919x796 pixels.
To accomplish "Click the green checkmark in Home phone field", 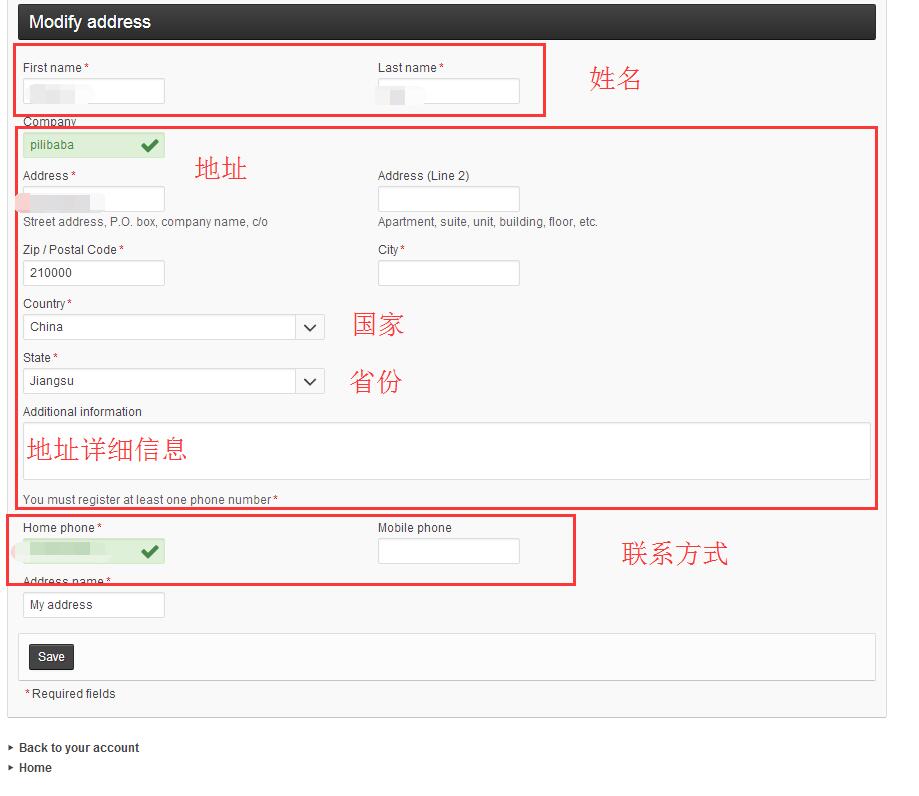I will tap(150, 551).
